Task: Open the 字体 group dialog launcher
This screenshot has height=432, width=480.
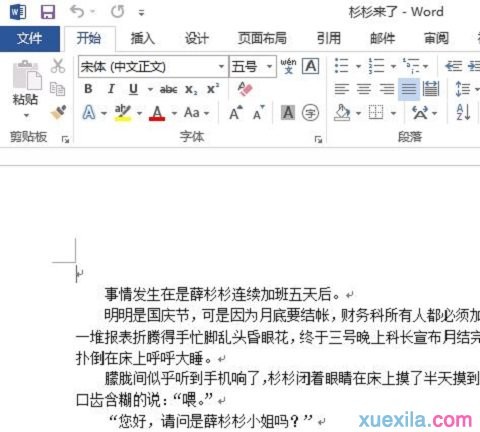Action: tap(318, 140)
